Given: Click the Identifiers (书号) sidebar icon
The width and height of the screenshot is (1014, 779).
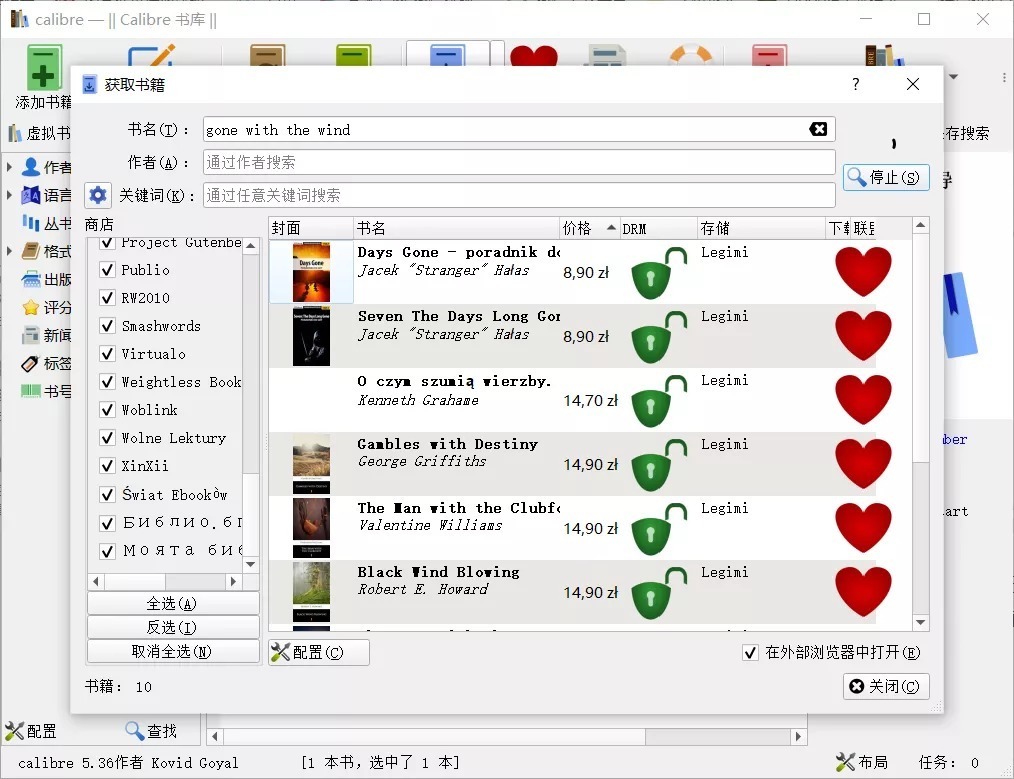Looking at the screenshot, I should (x=30, y=391).
